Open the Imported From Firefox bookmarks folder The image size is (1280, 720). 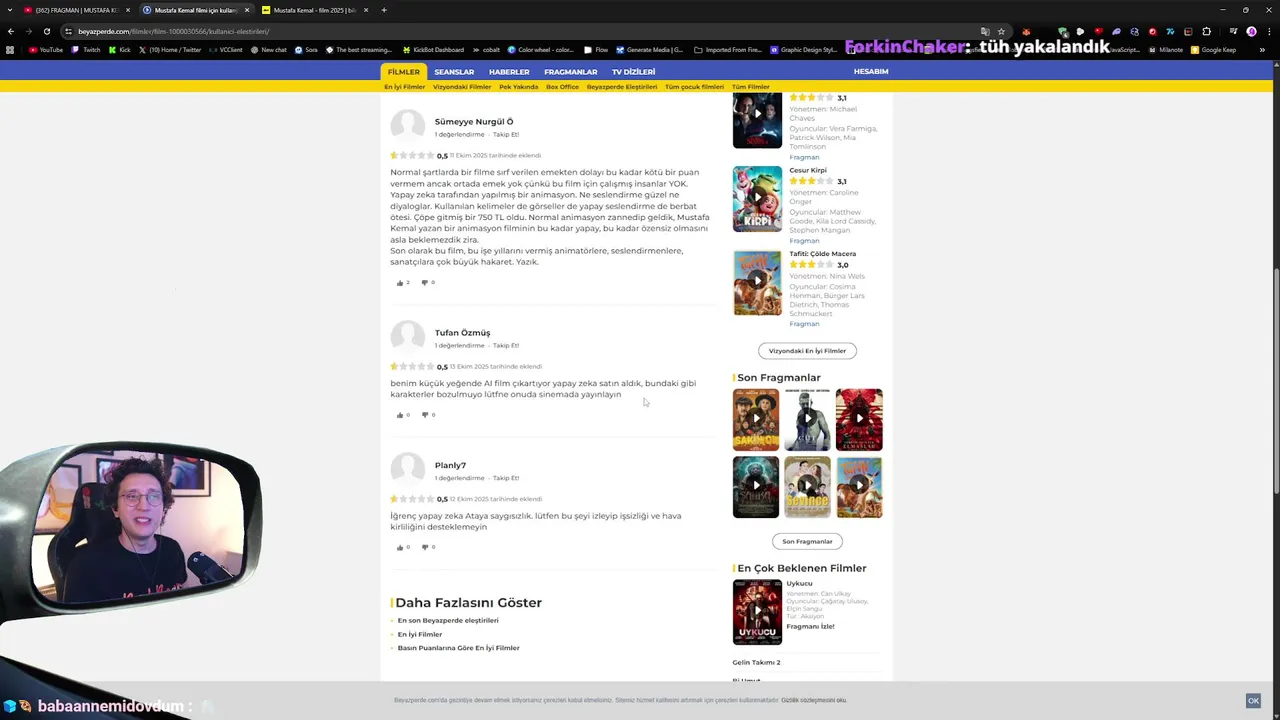point(727,49)
